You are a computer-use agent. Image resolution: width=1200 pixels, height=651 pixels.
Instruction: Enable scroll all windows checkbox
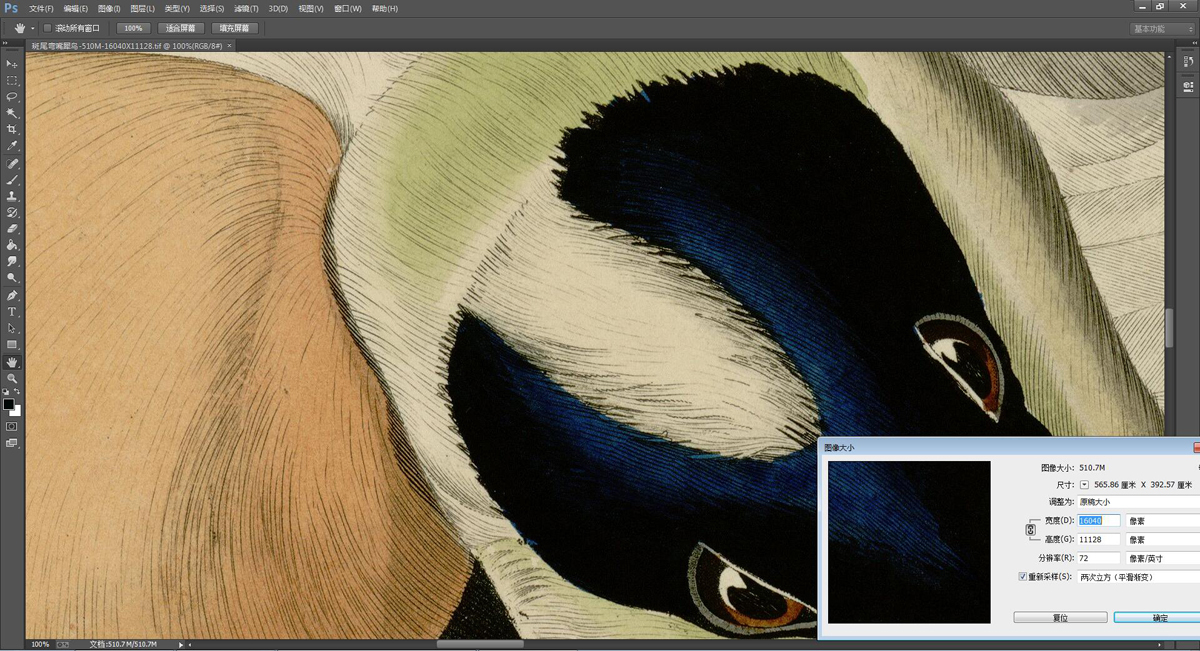pos(47,28)
